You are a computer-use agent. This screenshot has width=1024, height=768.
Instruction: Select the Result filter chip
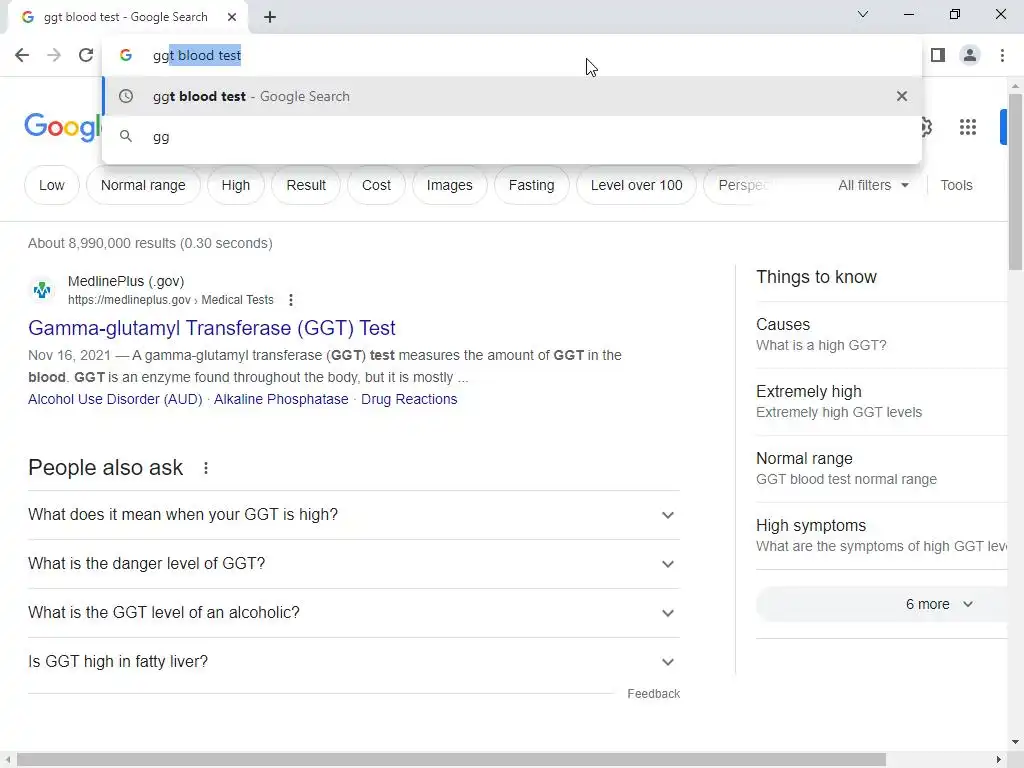point(306,185)
